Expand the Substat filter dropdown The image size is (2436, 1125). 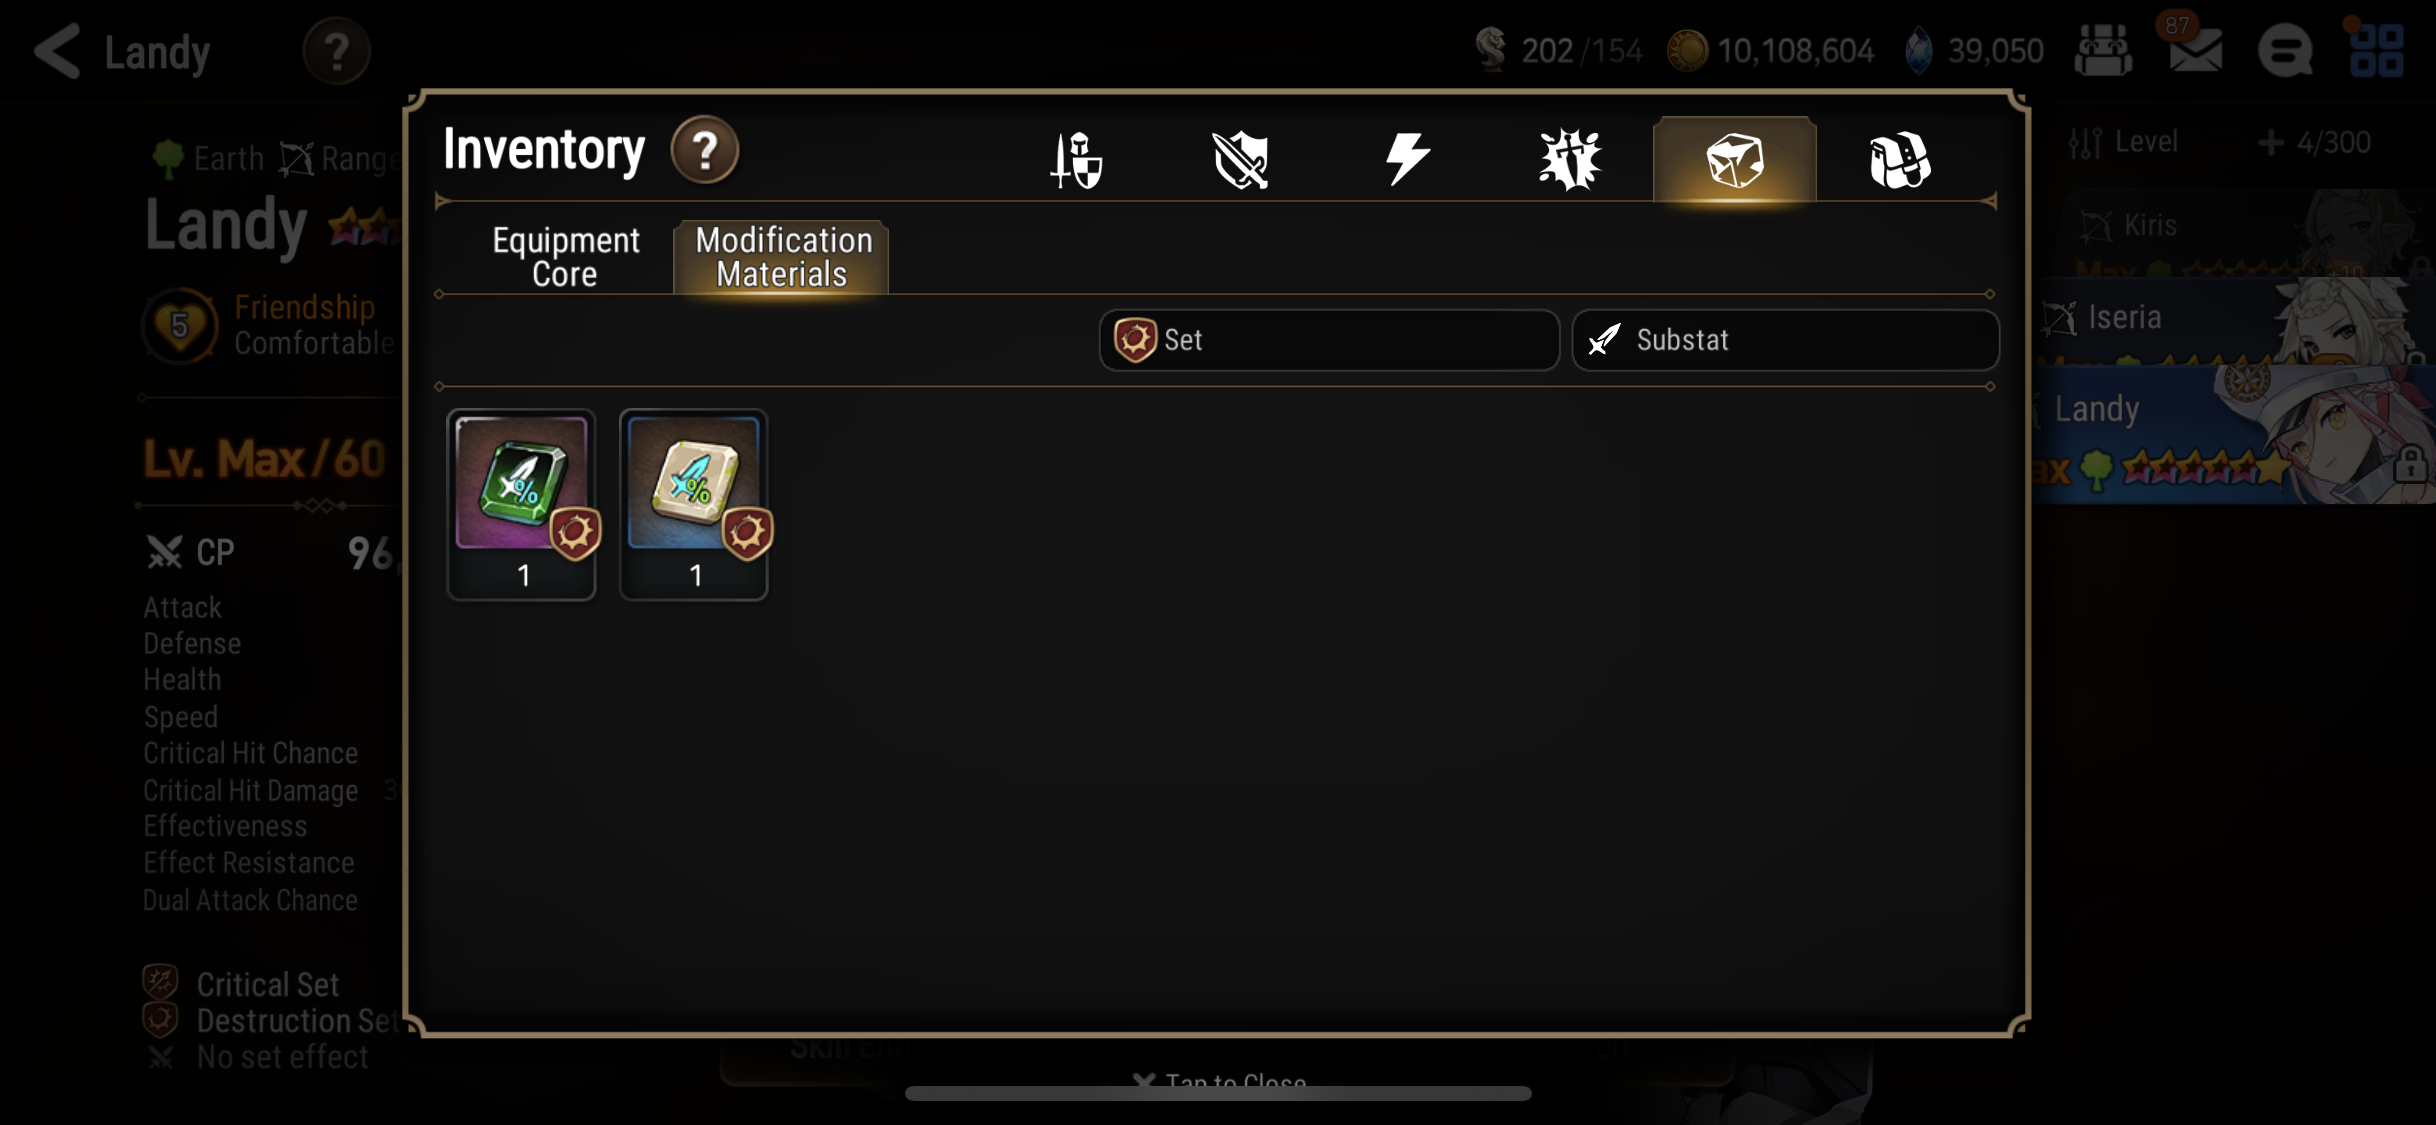tap(1785, 340)
